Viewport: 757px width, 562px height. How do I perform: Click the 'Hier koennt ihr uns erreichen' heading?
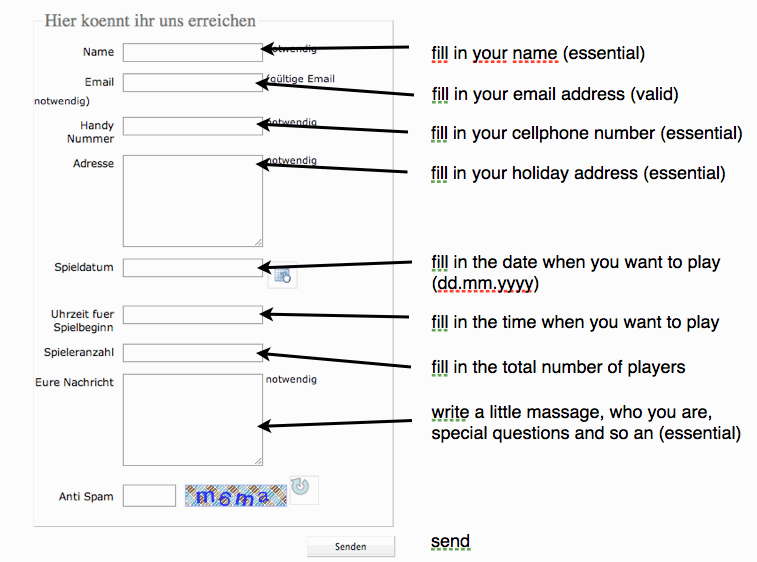point(150,21)
